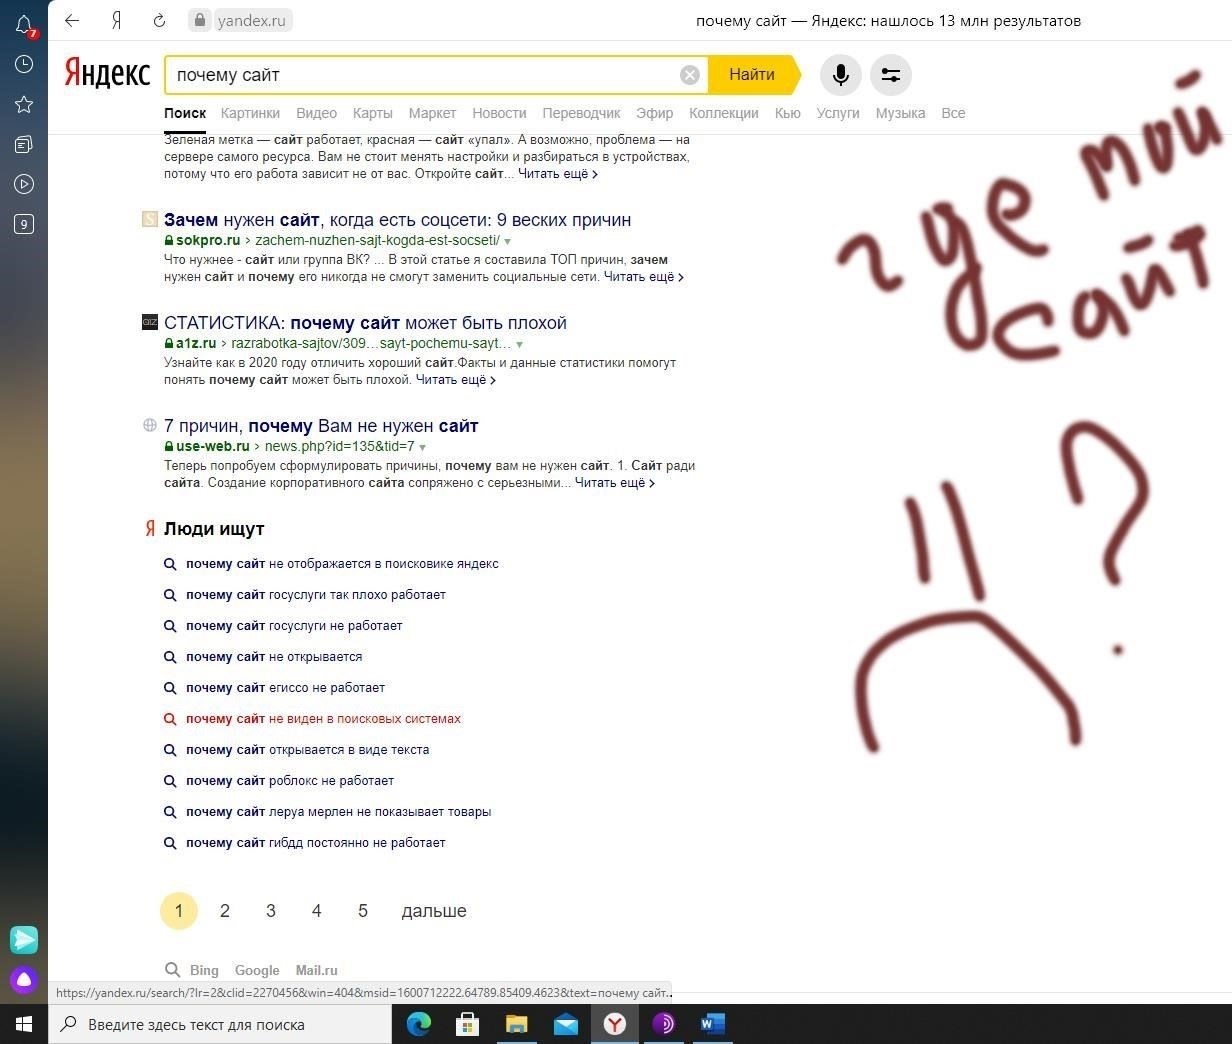Open bookmarks star icon in sidebar

(x=24, y=104)
